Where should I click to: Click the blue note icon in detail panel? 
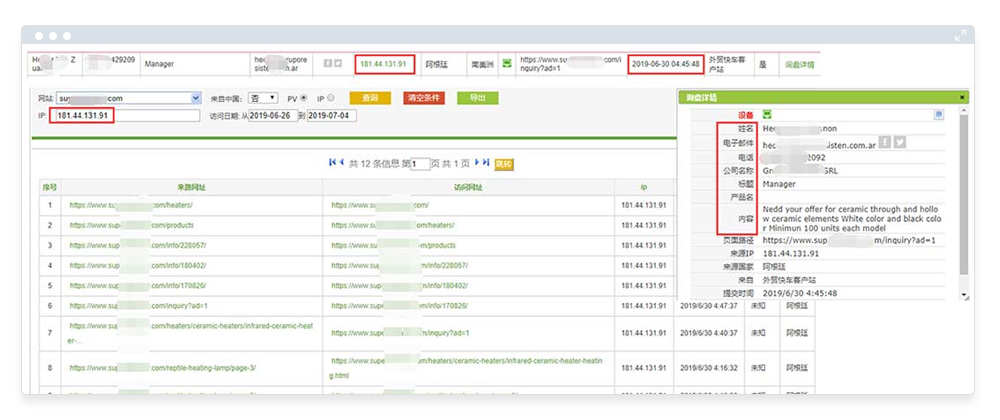[939, 115]
